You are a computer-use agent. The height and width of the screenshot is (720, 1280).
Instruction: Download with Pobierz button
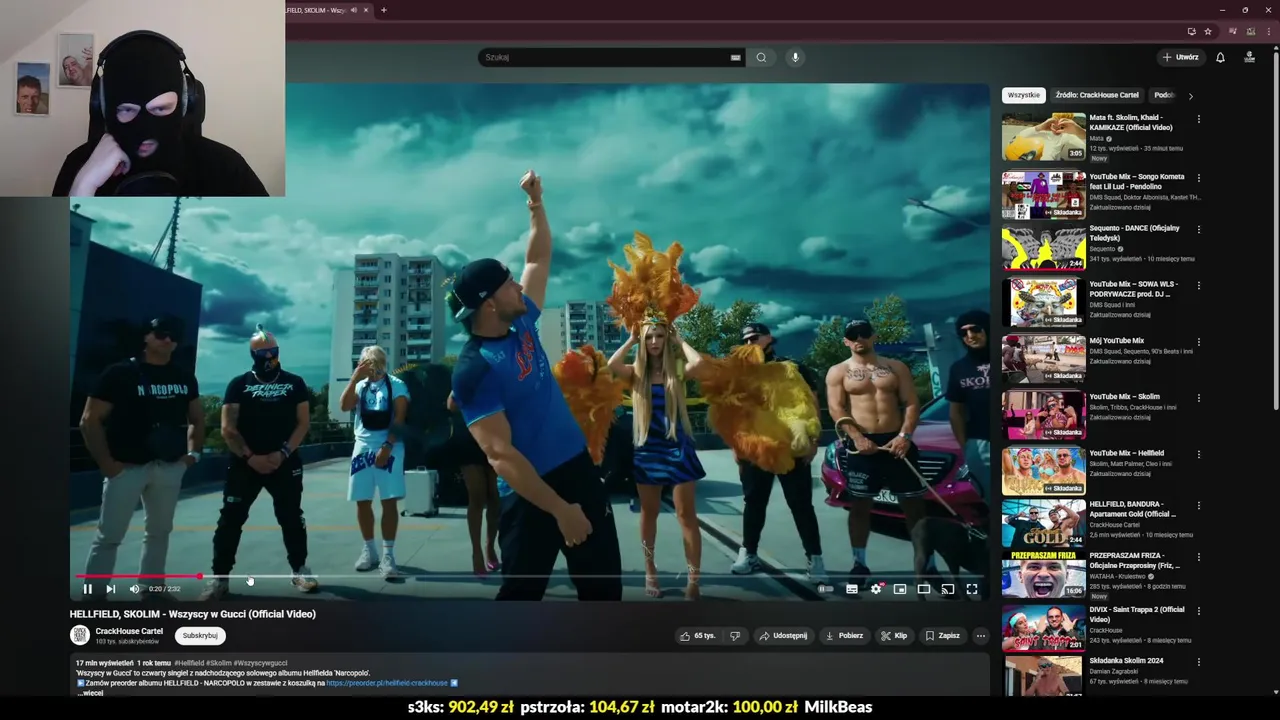point(844,636)
